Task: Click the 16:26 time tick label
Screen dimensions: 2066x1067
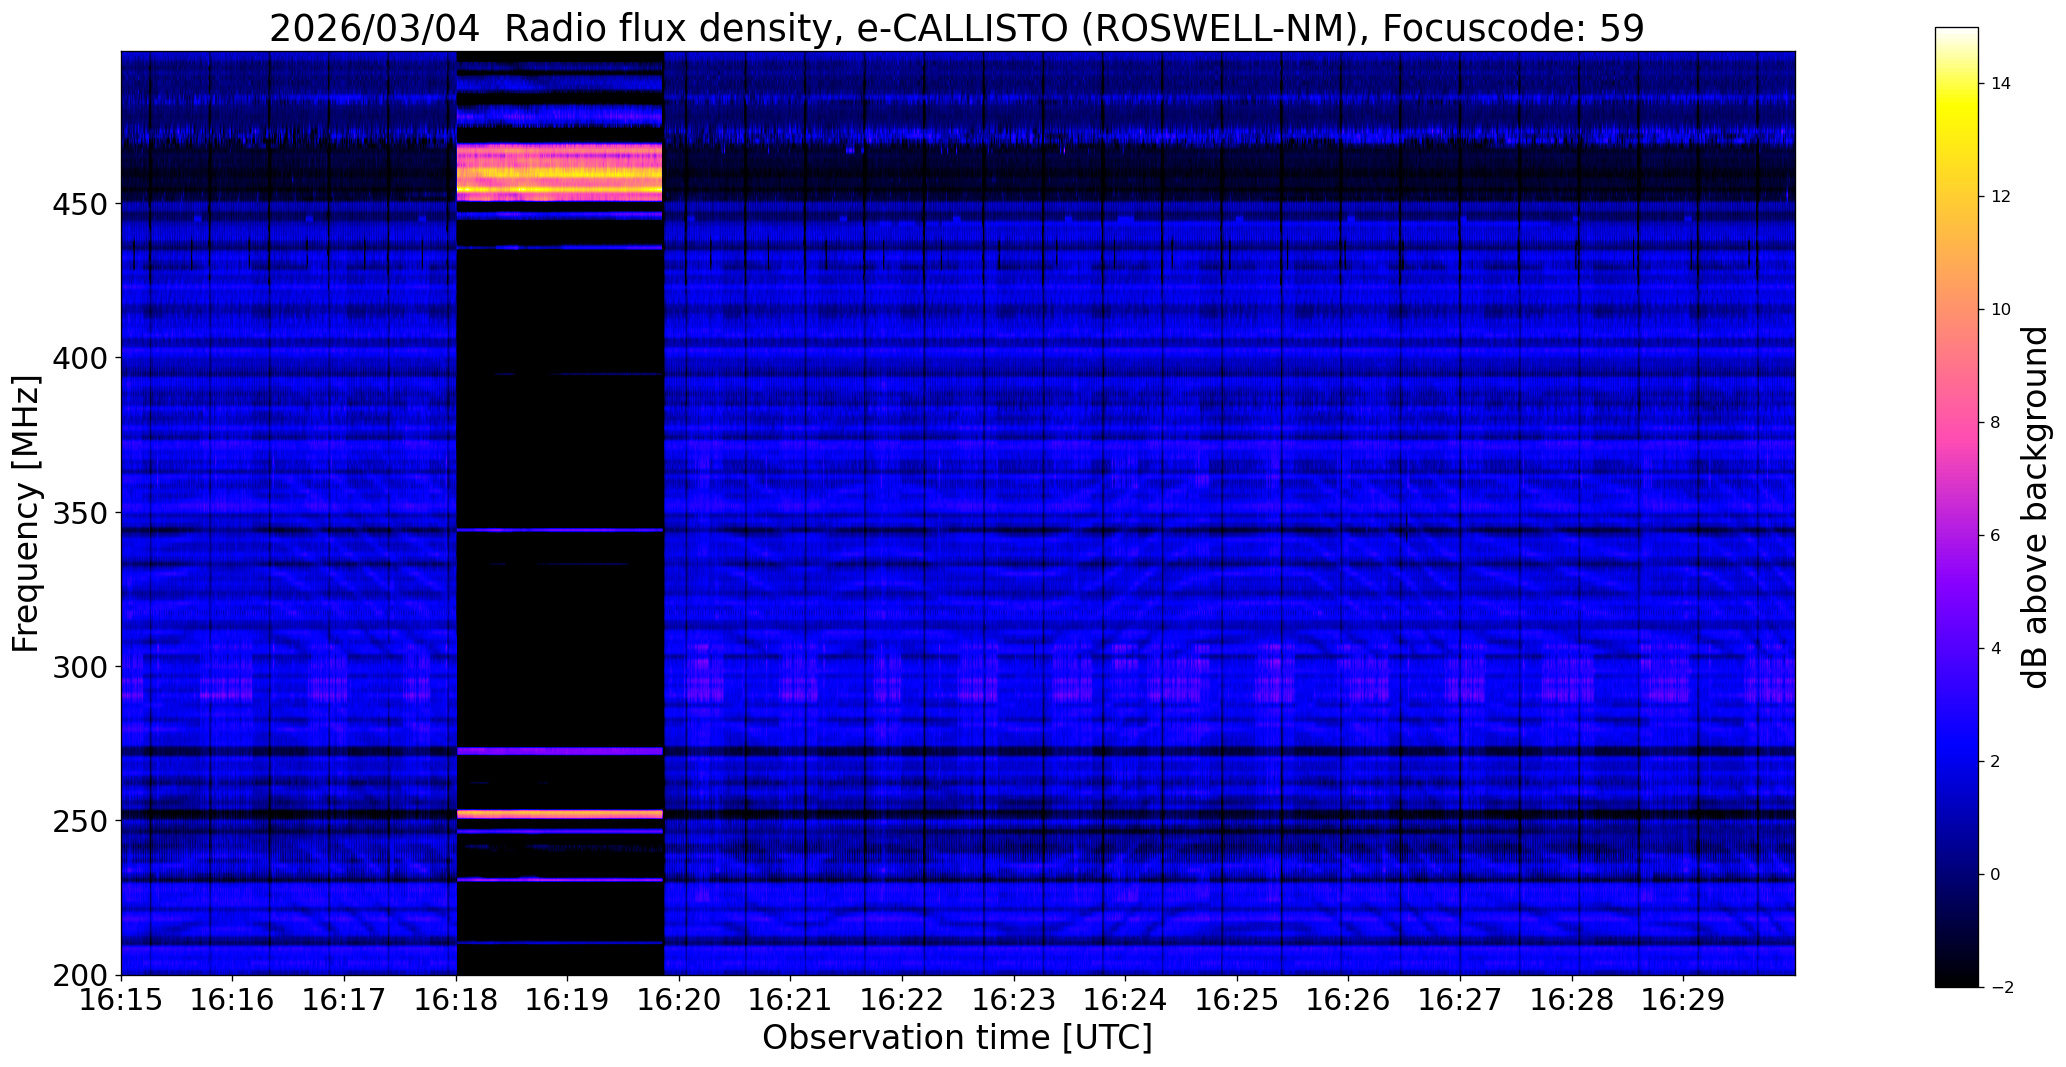Action: point(1349,999)
